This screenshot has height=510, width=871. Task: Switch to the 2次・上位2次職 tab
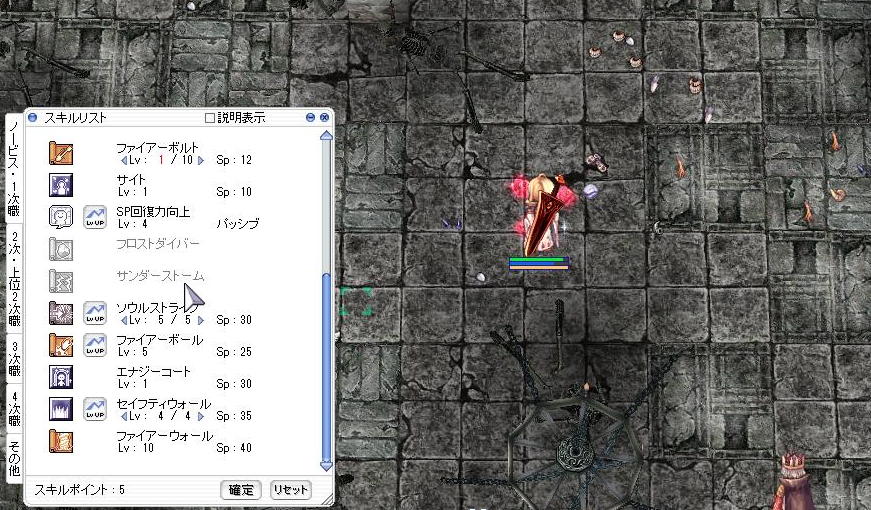click(14, 279)
